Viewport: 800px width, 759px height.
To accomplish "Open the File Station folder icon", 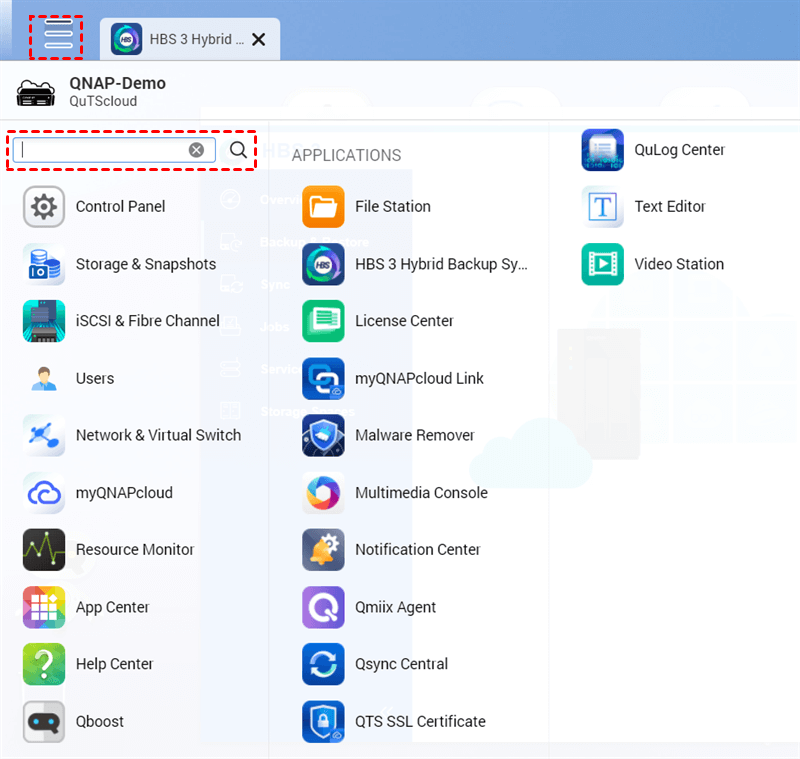I will 323,207.
